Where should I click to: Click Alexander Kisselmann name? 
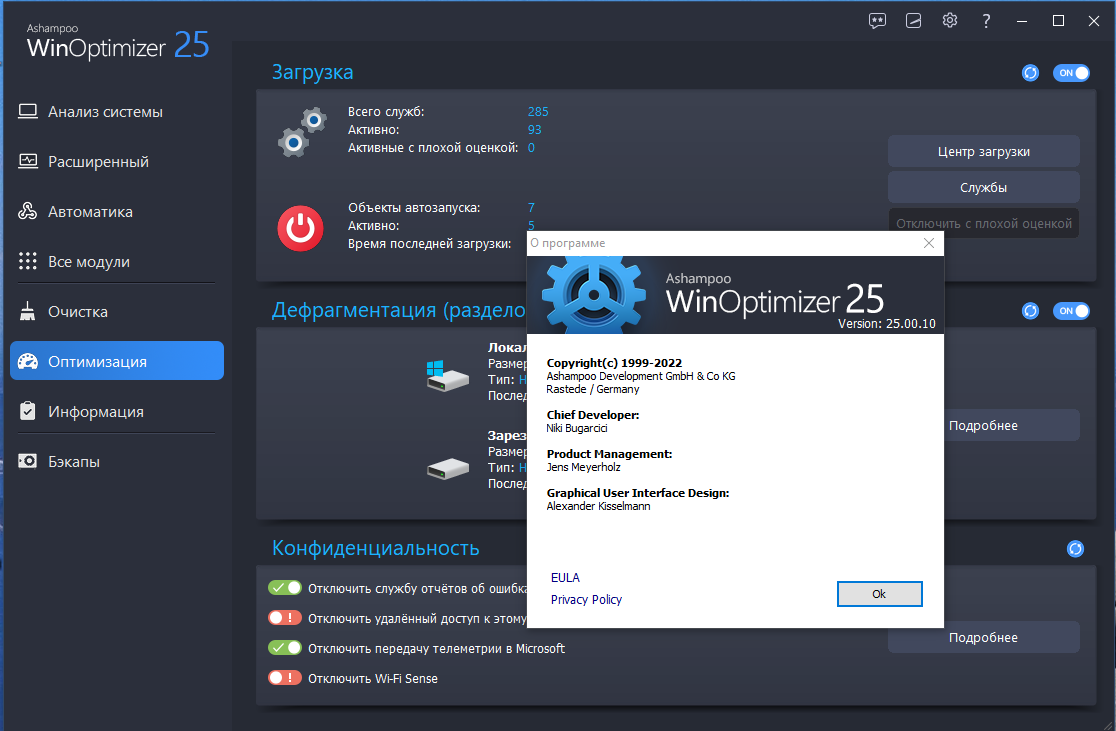tap(599, 507)
